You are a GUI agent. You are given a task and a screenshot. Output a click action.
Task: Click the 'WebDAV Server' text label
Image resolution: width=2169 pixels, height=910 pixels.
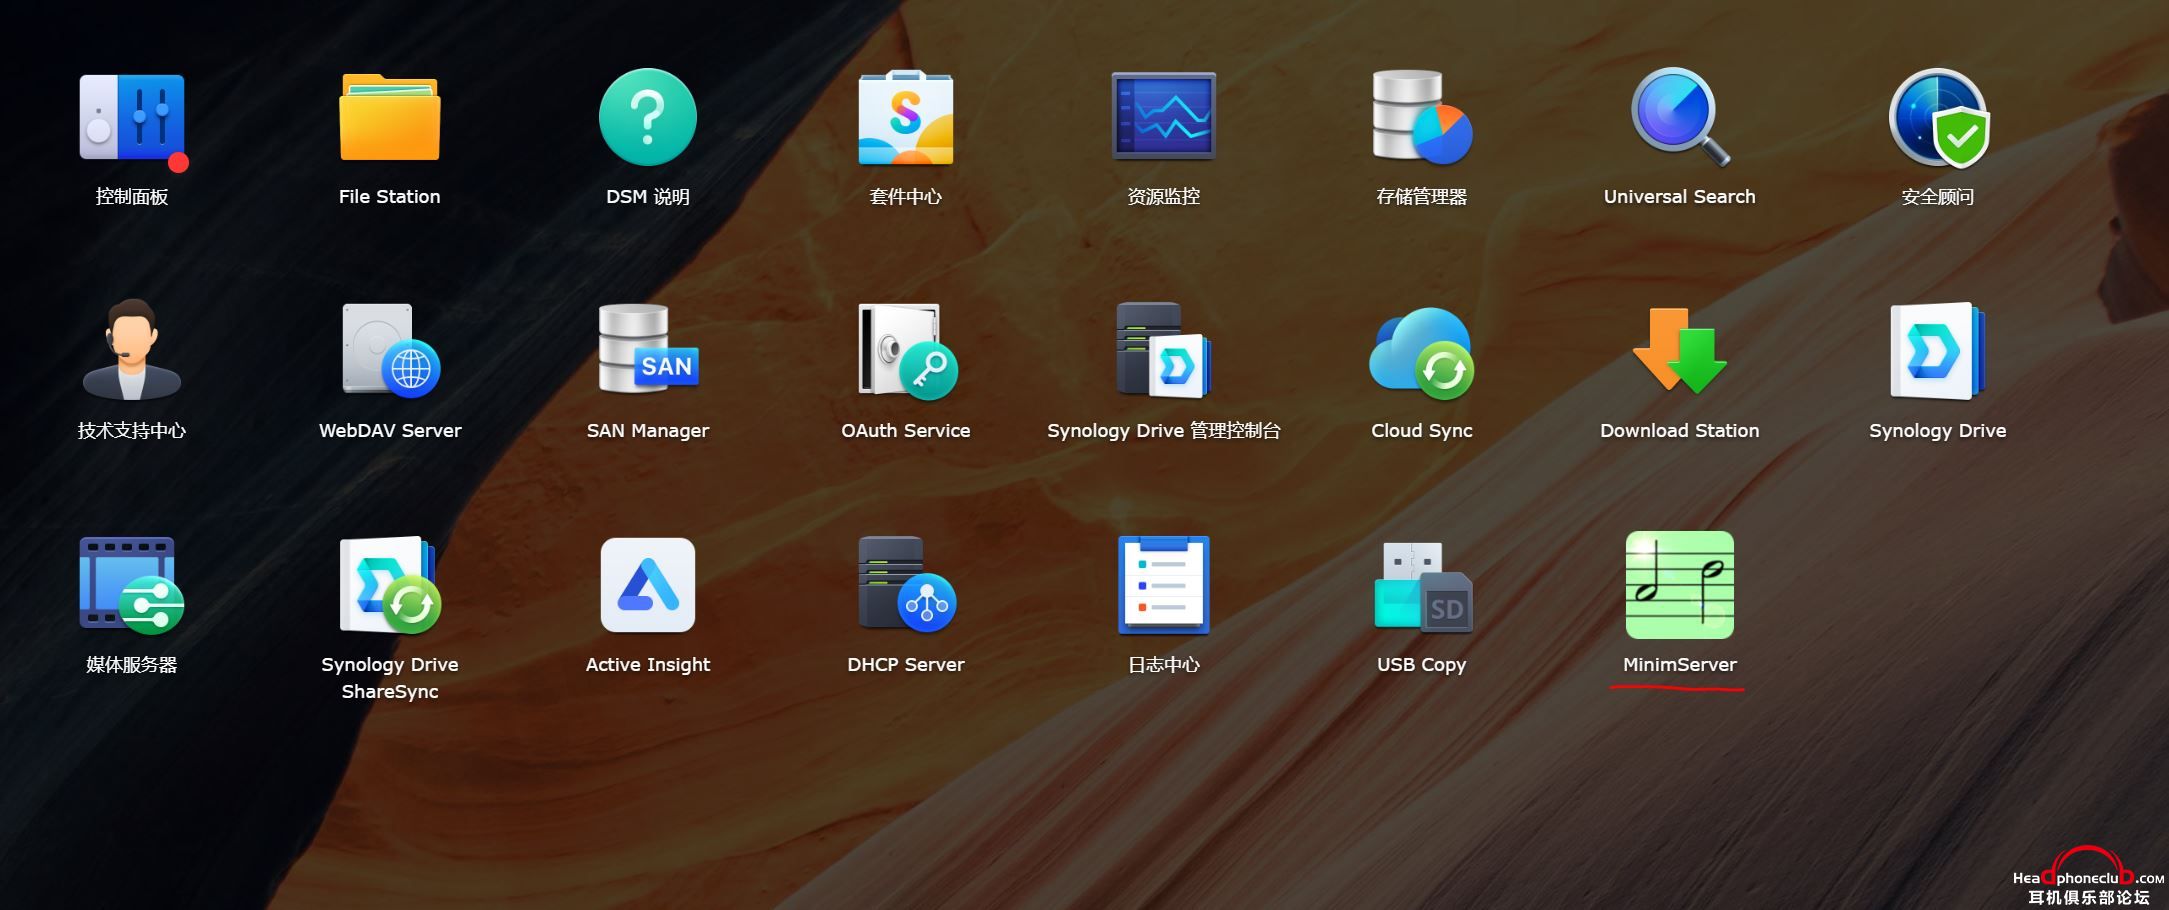click(x=390, y=431)
